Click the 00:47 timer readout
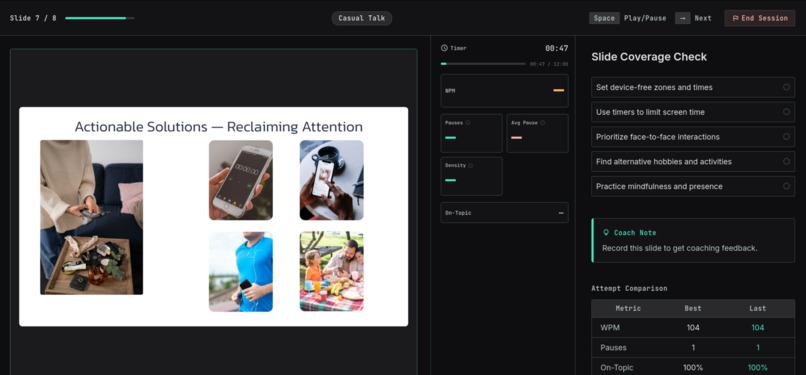 (x=557, y=48)
